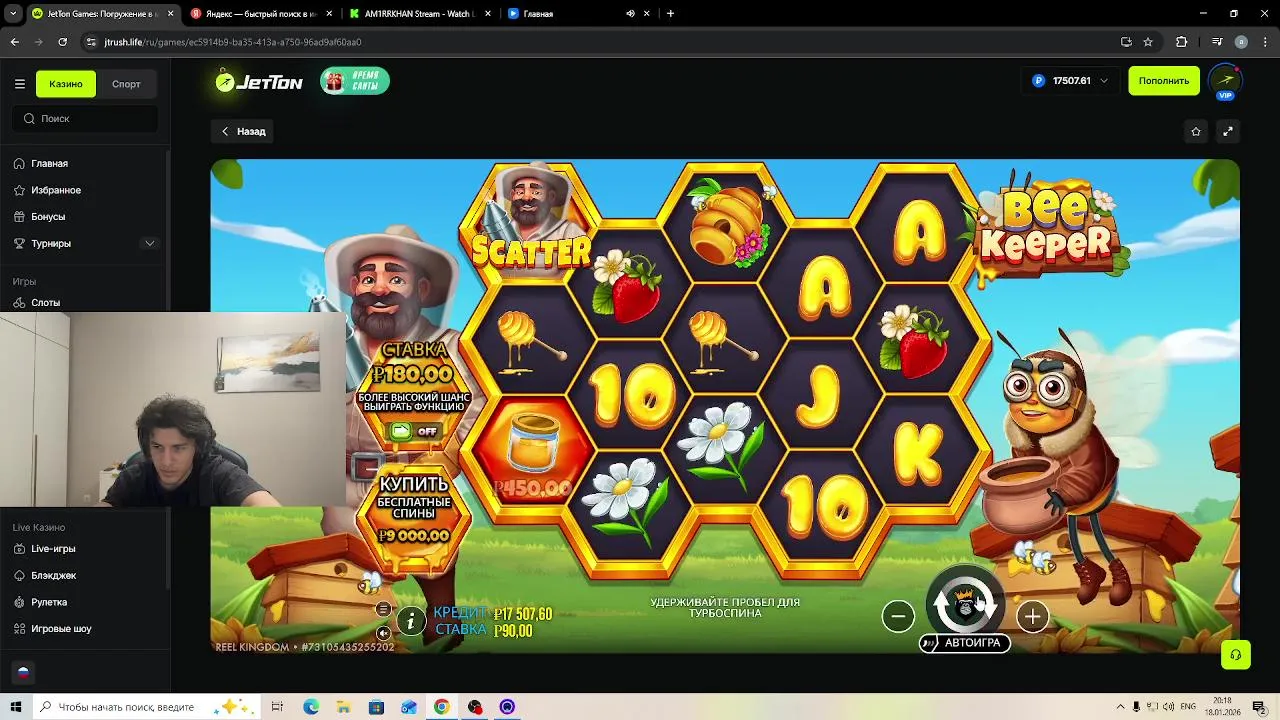Open the support headset chat icon
The width and height of the screenshot is (1280, 720).
pos(1236,655)
